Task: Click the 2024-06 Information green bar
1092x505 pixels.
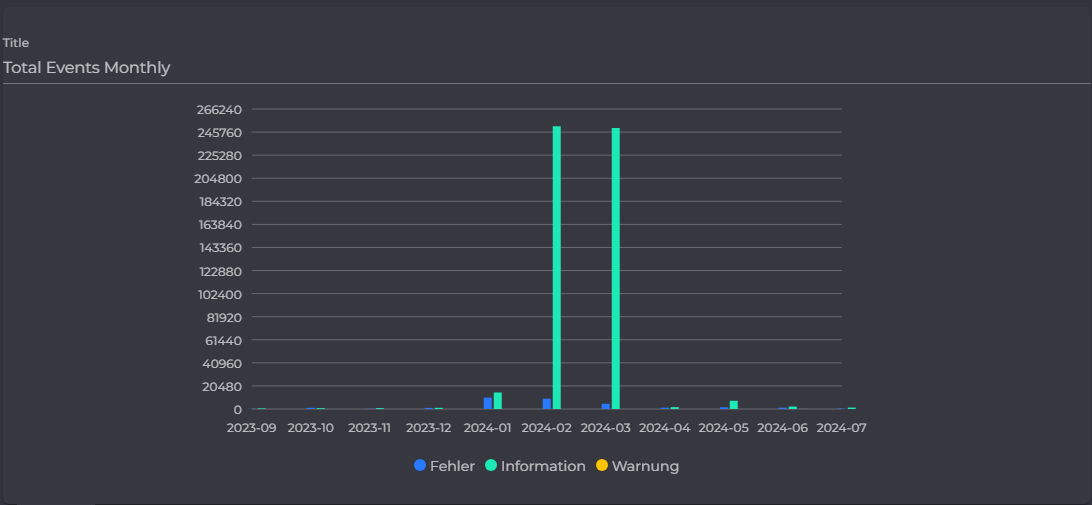Action: click(x=793, y=407)
